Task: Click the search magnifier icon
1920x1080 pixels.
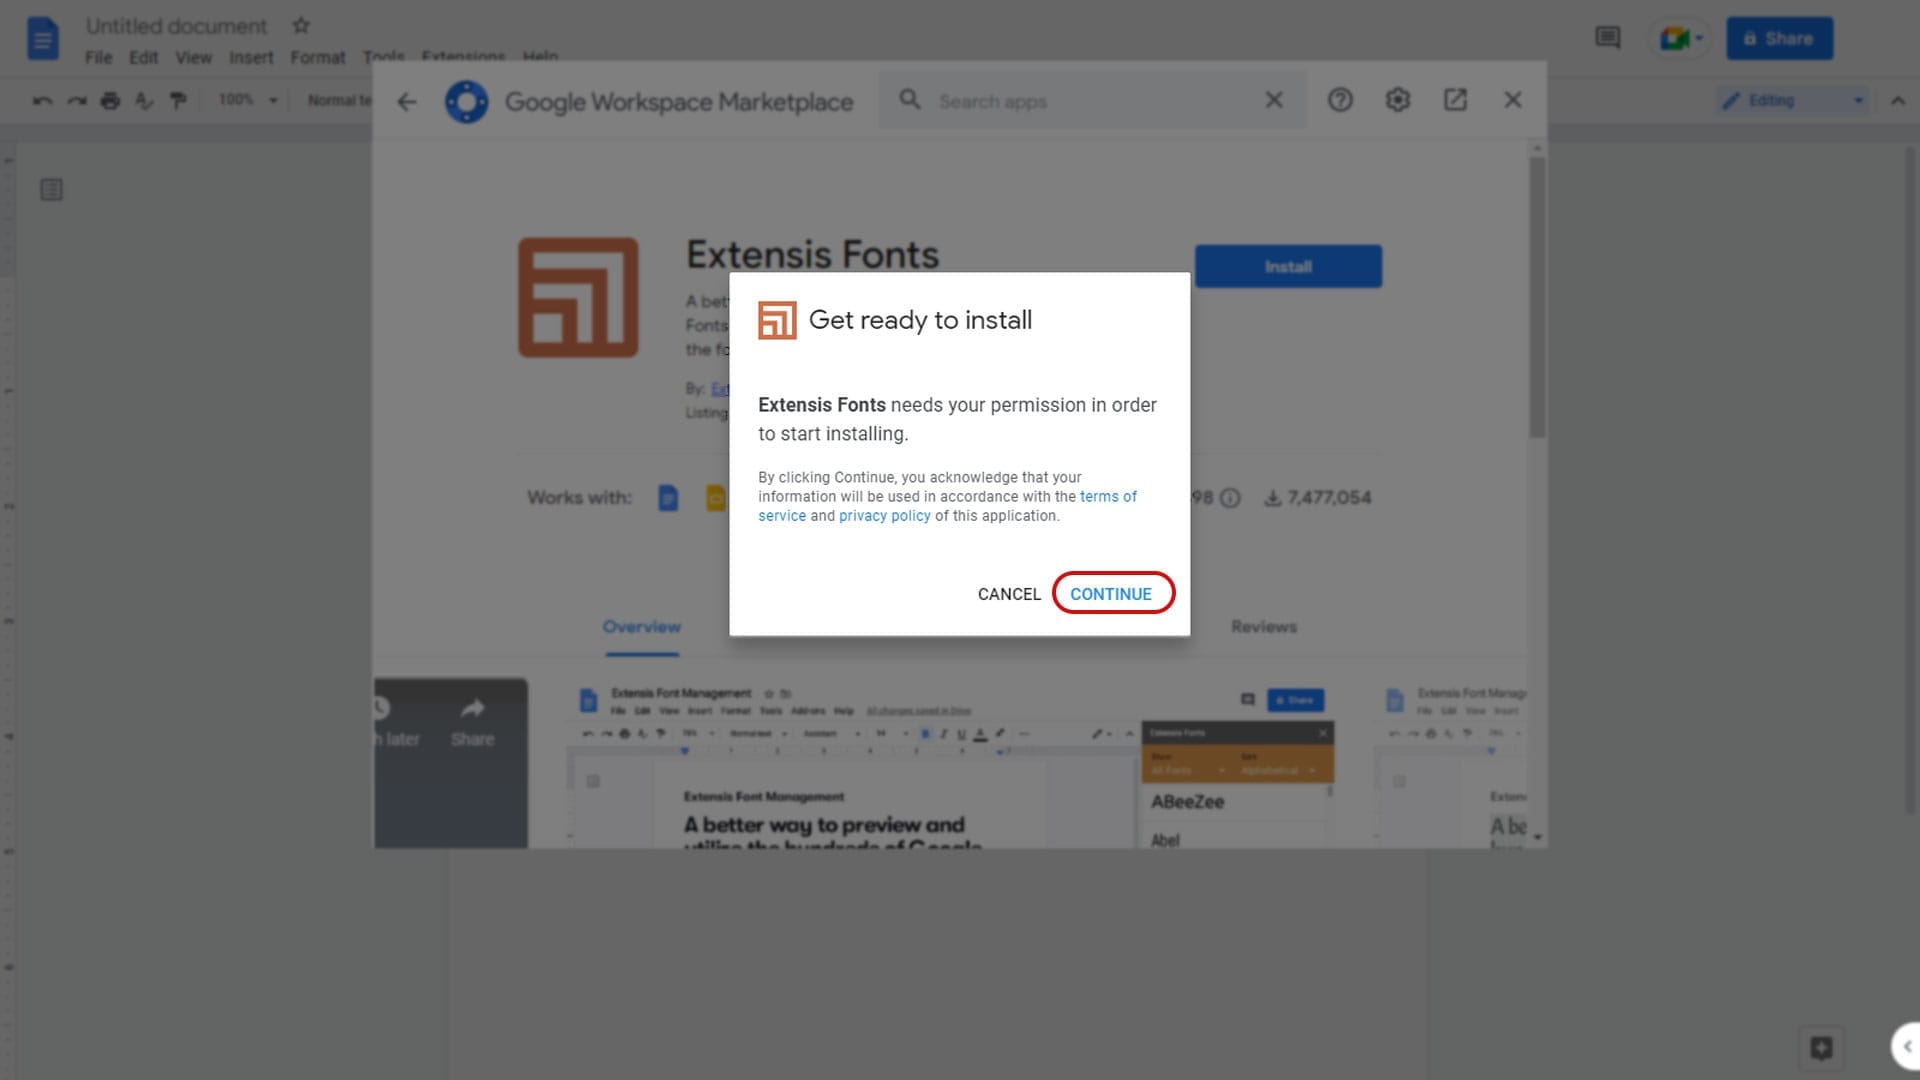Action: pyautogui.click(x=910, y=100)
